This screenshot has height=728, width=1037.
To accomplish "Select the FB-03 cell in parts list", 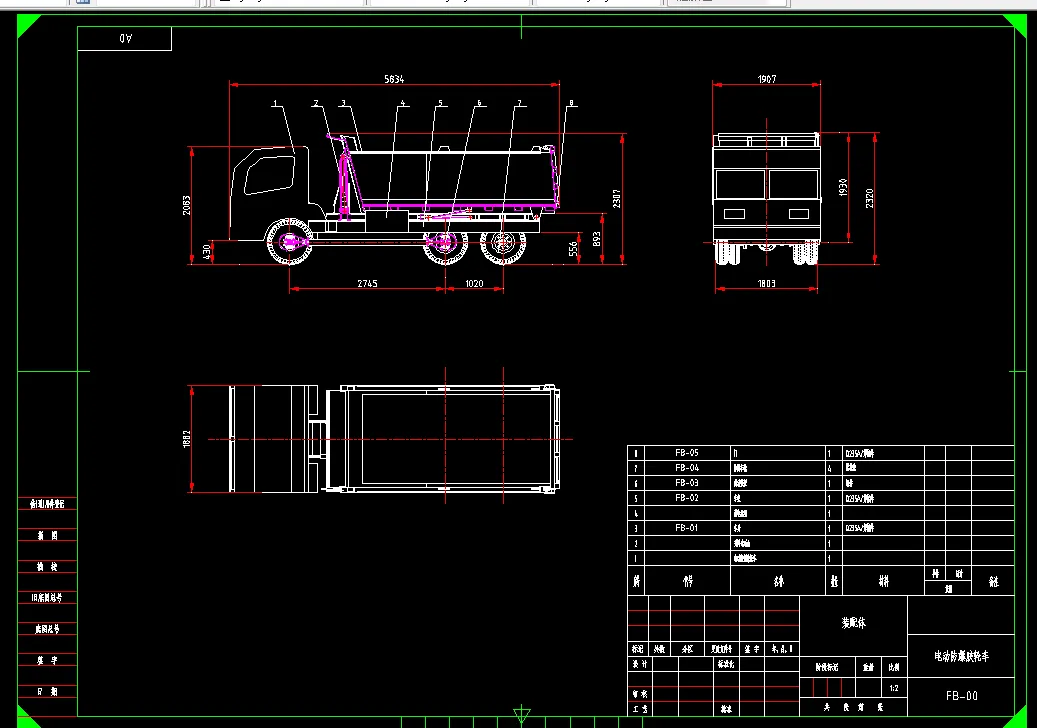I will click(686, 483).
